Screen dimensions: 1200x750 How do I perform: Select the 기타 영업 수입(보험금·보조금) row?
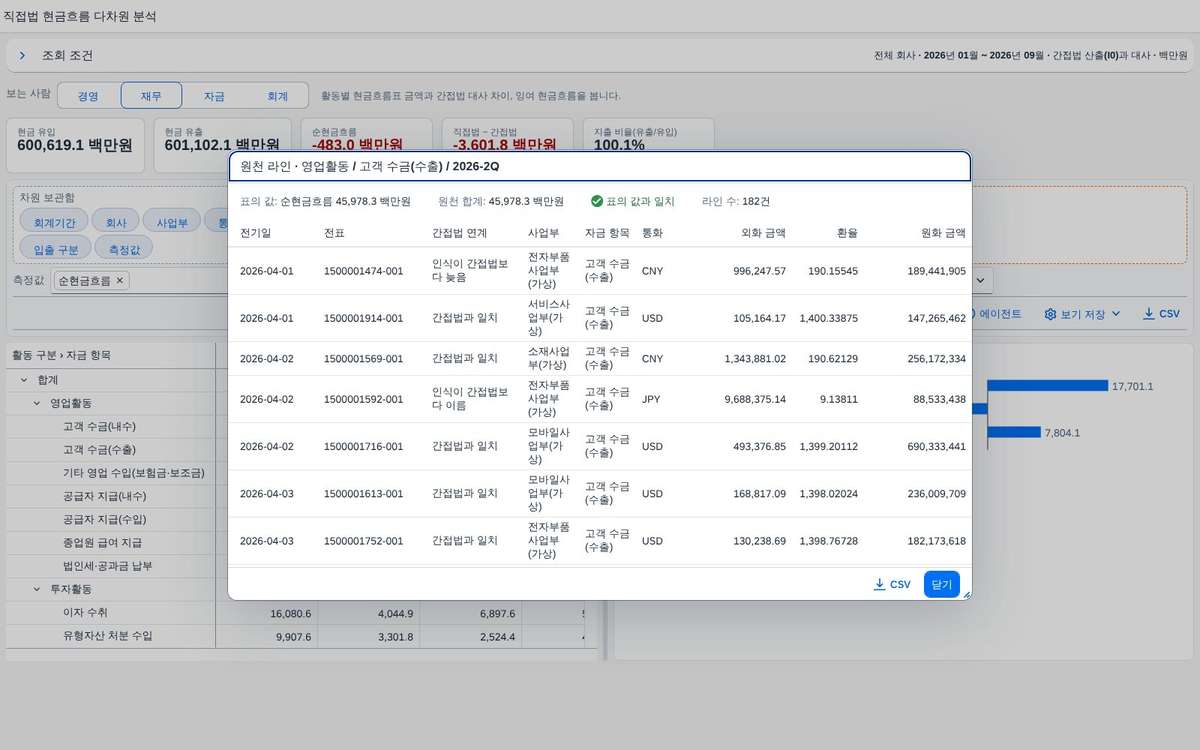coord(110,473)
